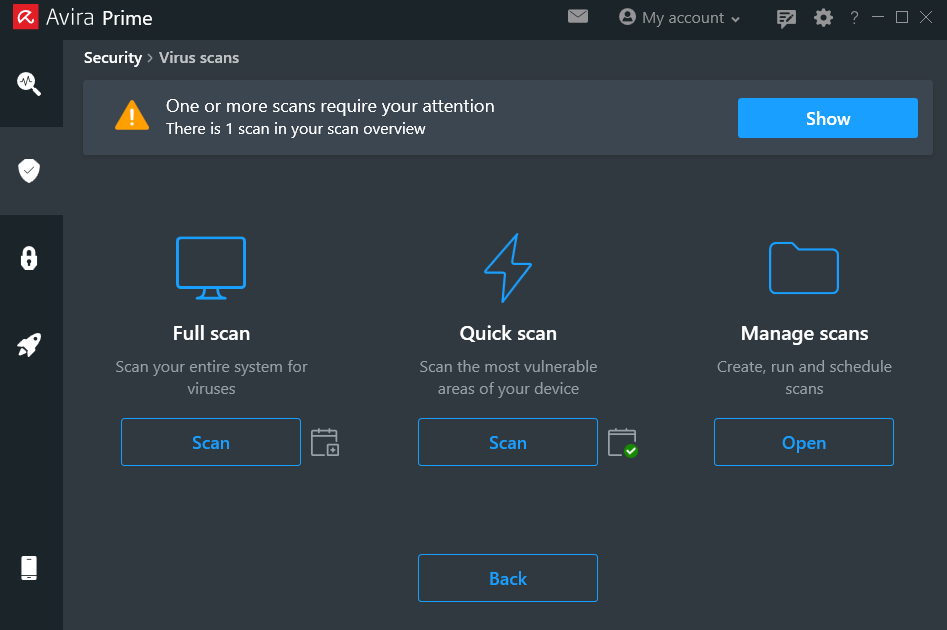Click the Quick scan heading
Viewport: 947px width, 630px height.
pyautogui.click(x=508, y=333)
